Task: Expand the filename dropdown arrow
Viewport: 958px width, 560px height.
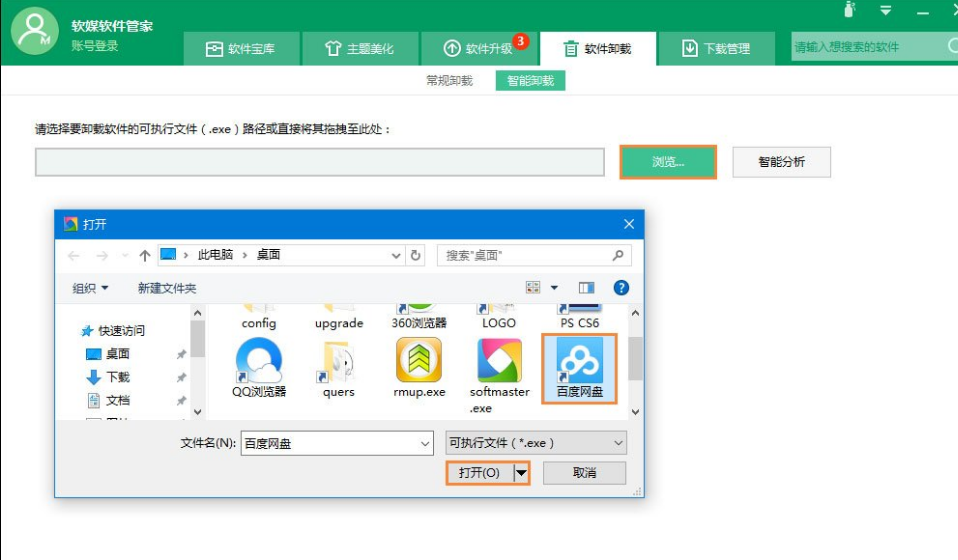Action: click(425, 443)
